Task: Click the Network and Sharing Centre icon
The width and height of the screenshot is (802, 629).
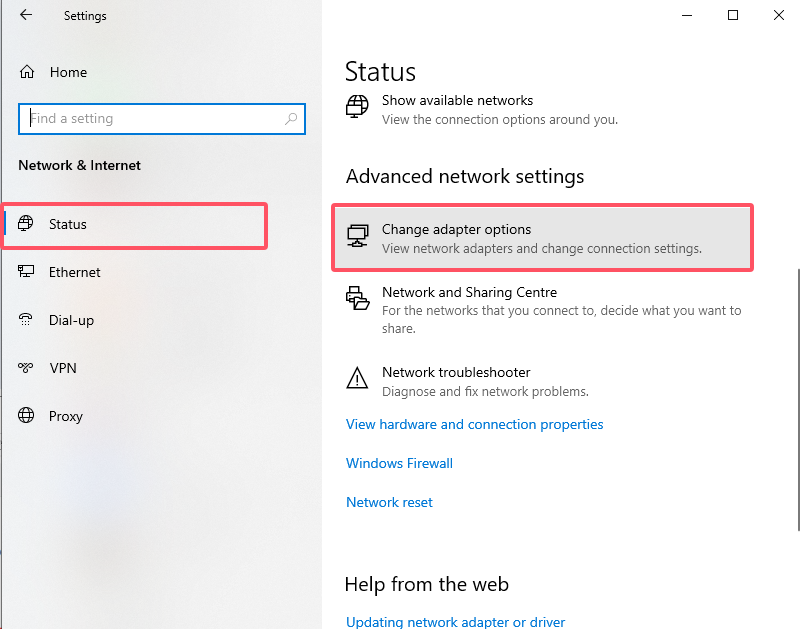Action: (357, 296)
